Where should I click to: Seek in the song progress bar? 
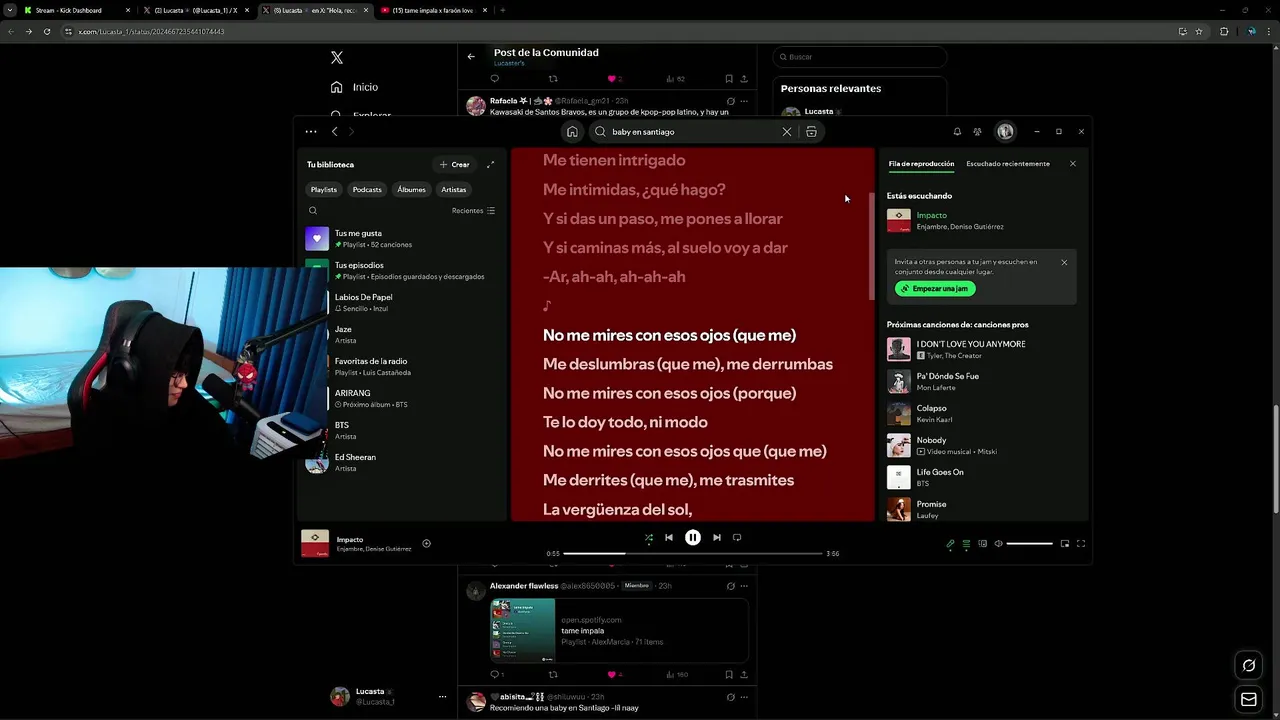(x=693, y=553)
